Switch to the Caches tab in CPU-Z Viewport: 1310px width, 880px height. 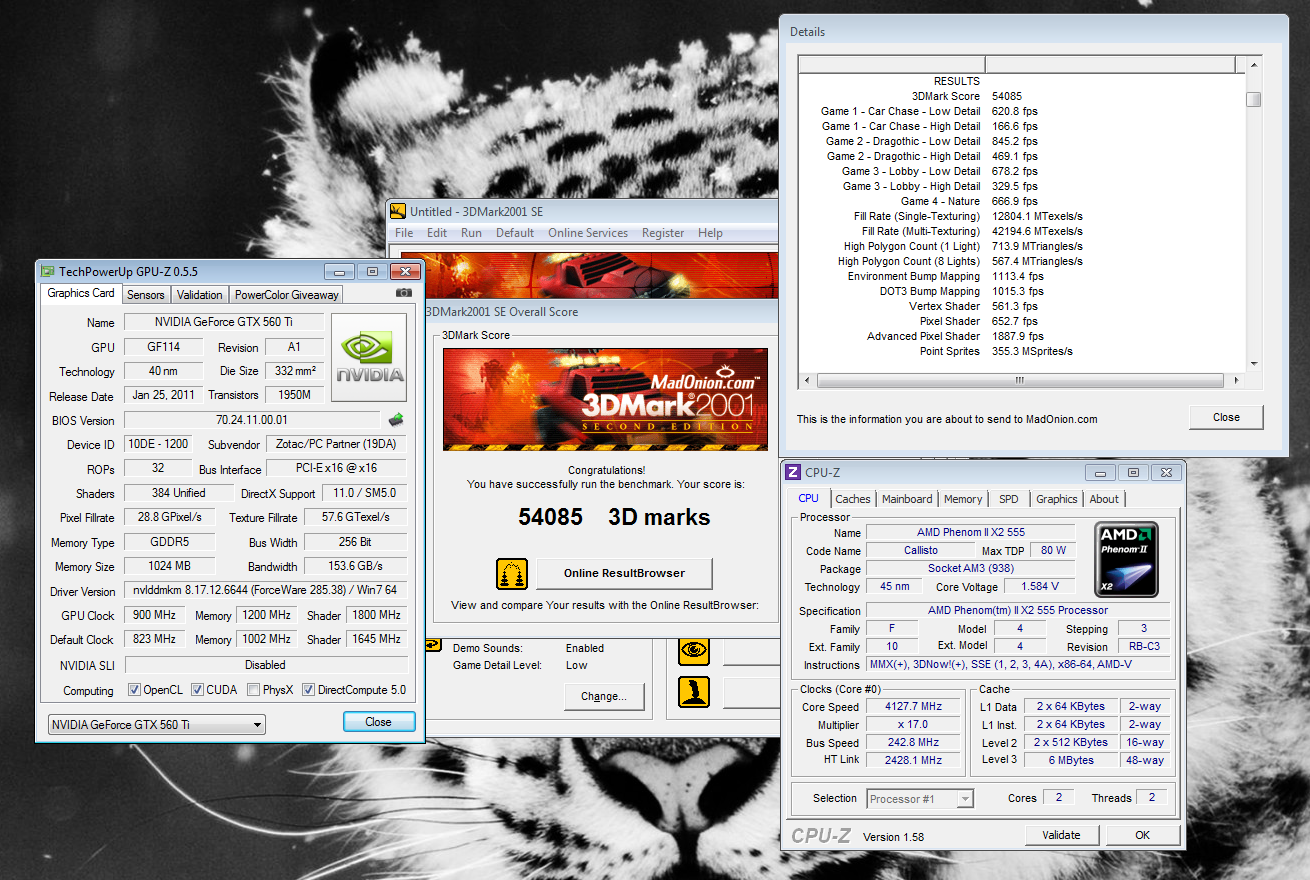pyautogui.click(x=853, y=499)
